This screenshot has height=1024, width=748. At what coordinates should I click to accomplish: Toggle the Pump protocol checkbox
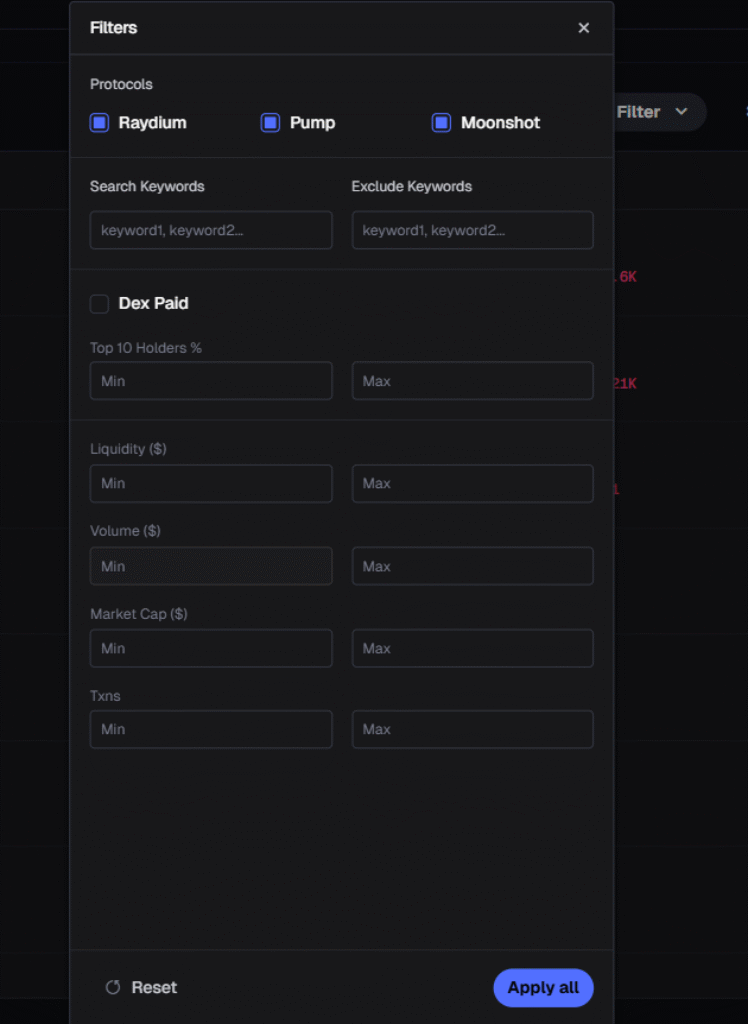coord(270,123)
